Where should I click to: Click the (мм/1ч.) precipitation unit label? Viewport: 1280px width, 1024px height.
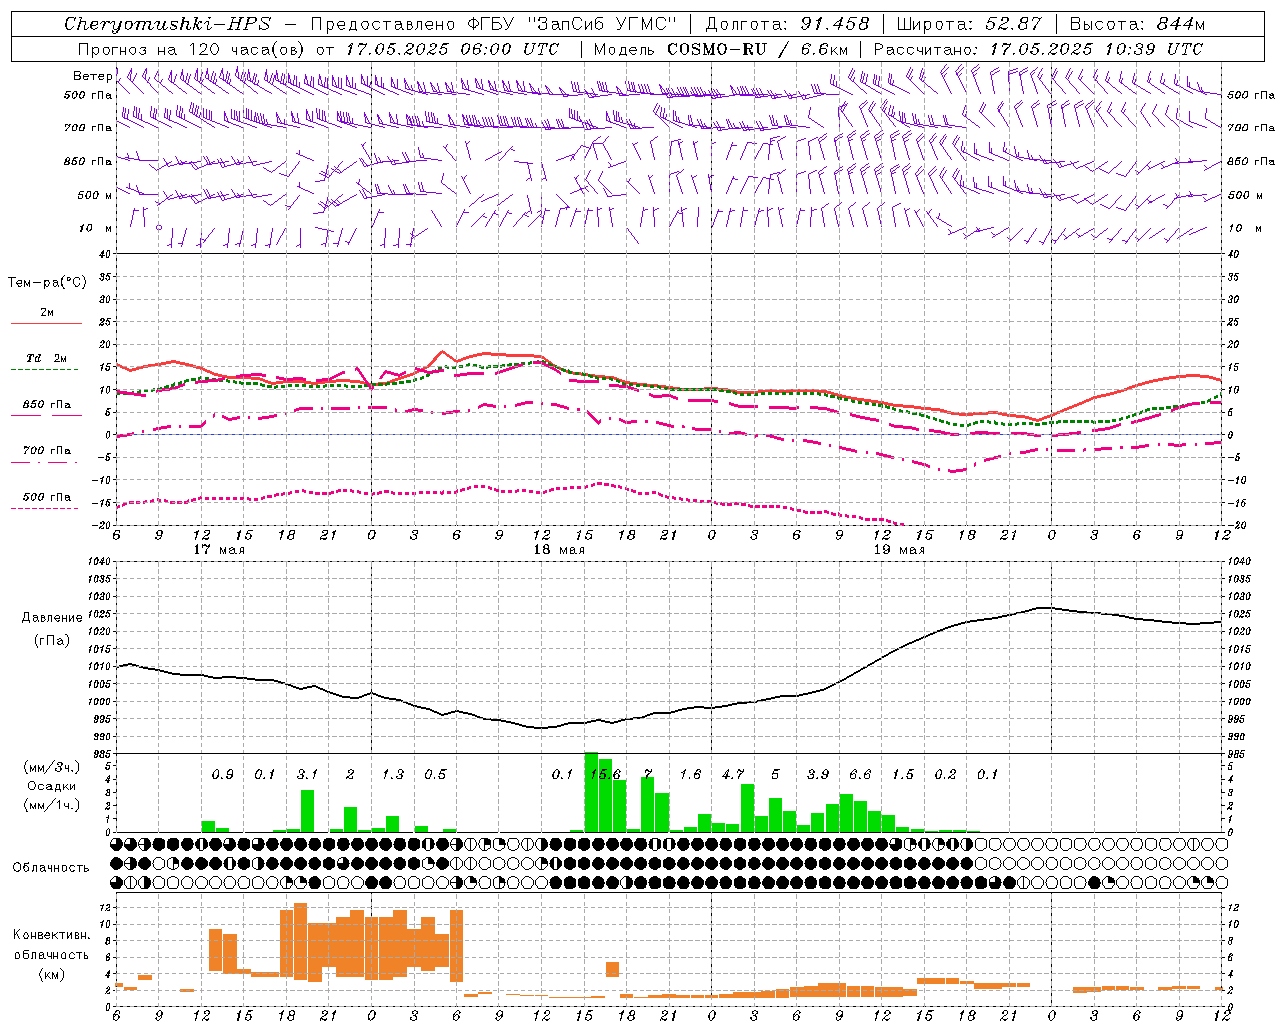tap(50, 805)
